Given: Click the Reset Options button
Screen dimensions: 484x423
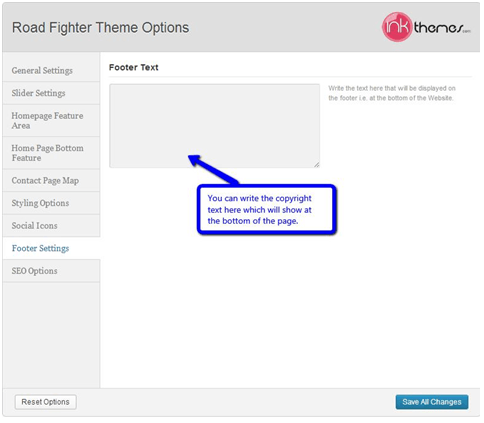Looking at the screenshot, I should tap(46, 402).
